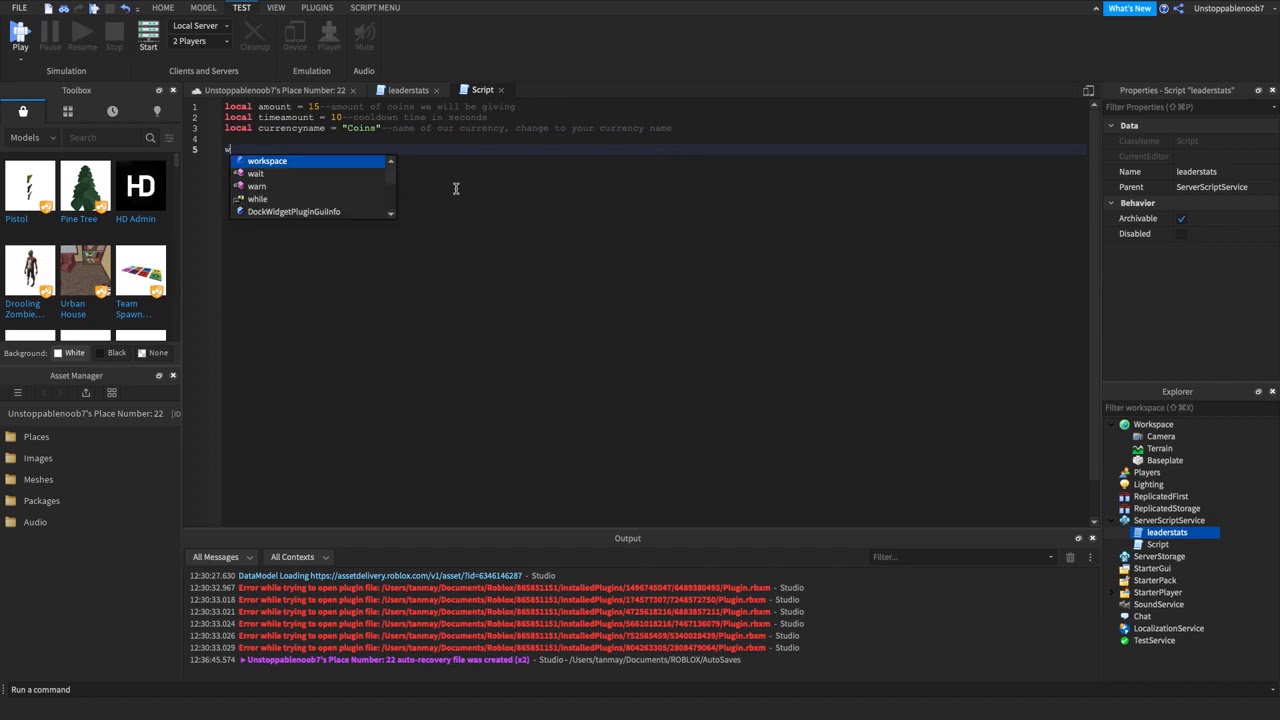Open the What's New button

click(1129, 8)
